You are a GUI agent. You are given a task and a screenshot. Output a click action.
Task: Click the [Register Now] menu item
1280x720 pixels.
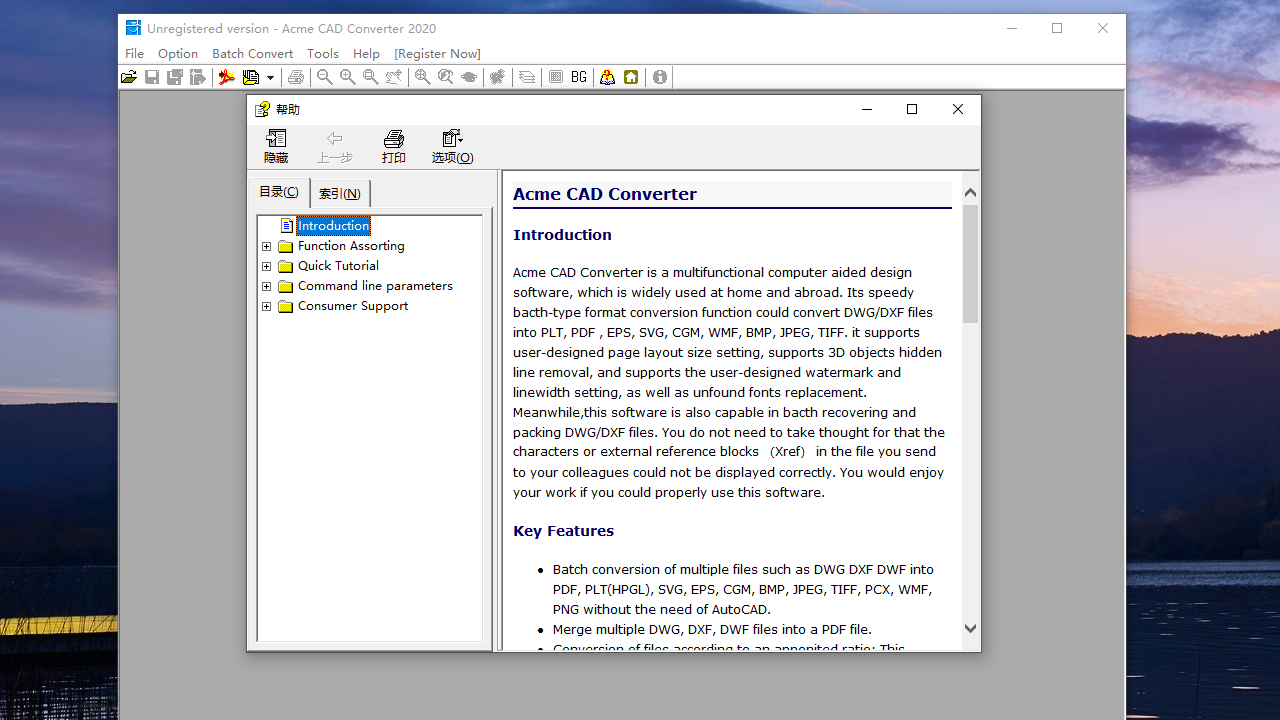(437, 53)
